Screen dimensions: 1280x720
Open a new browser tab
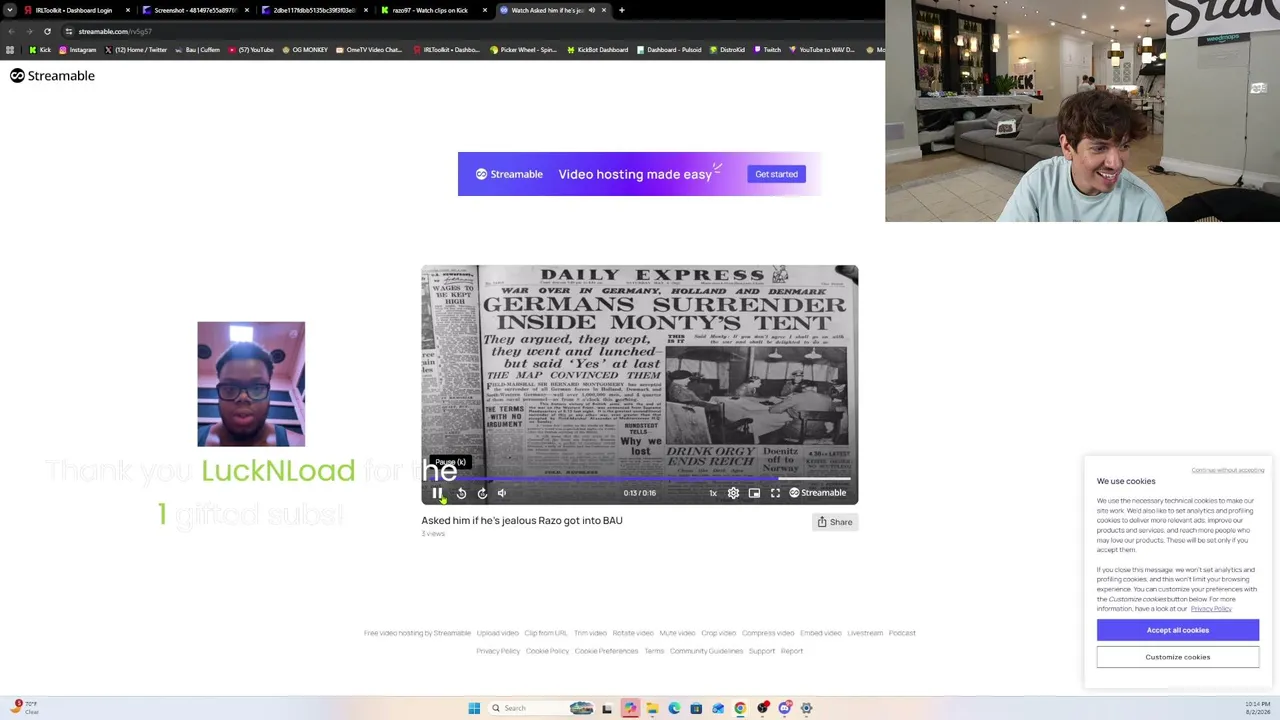coord(621,10)
